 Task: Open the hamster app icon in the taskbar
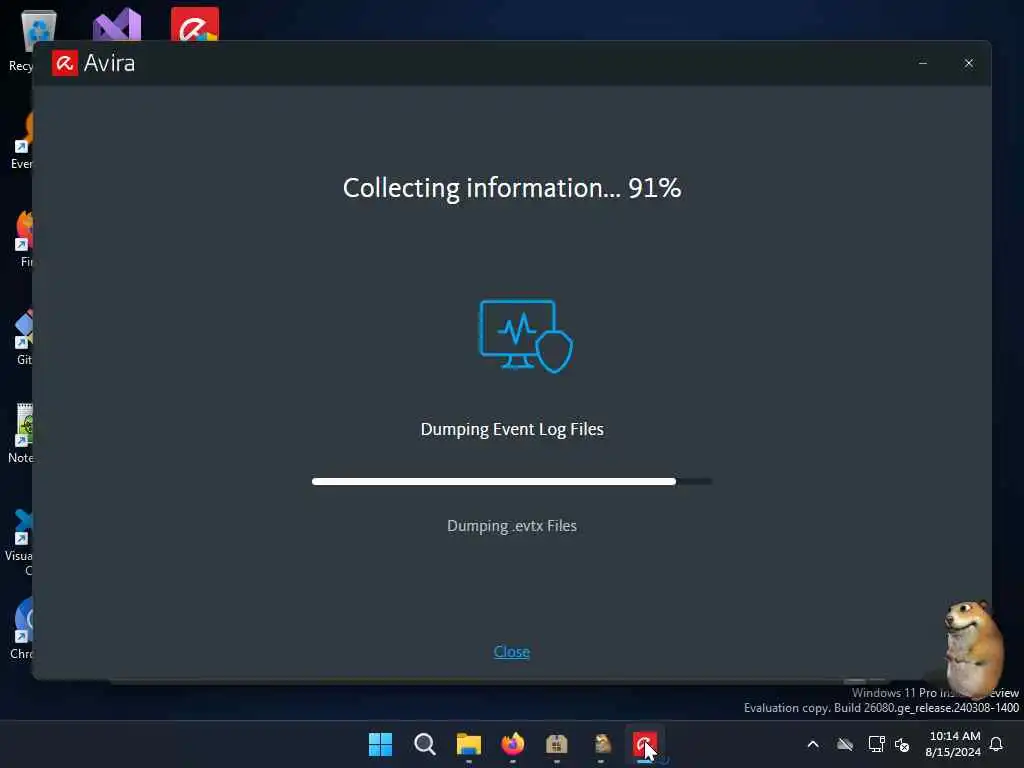[x=601, y=744]
